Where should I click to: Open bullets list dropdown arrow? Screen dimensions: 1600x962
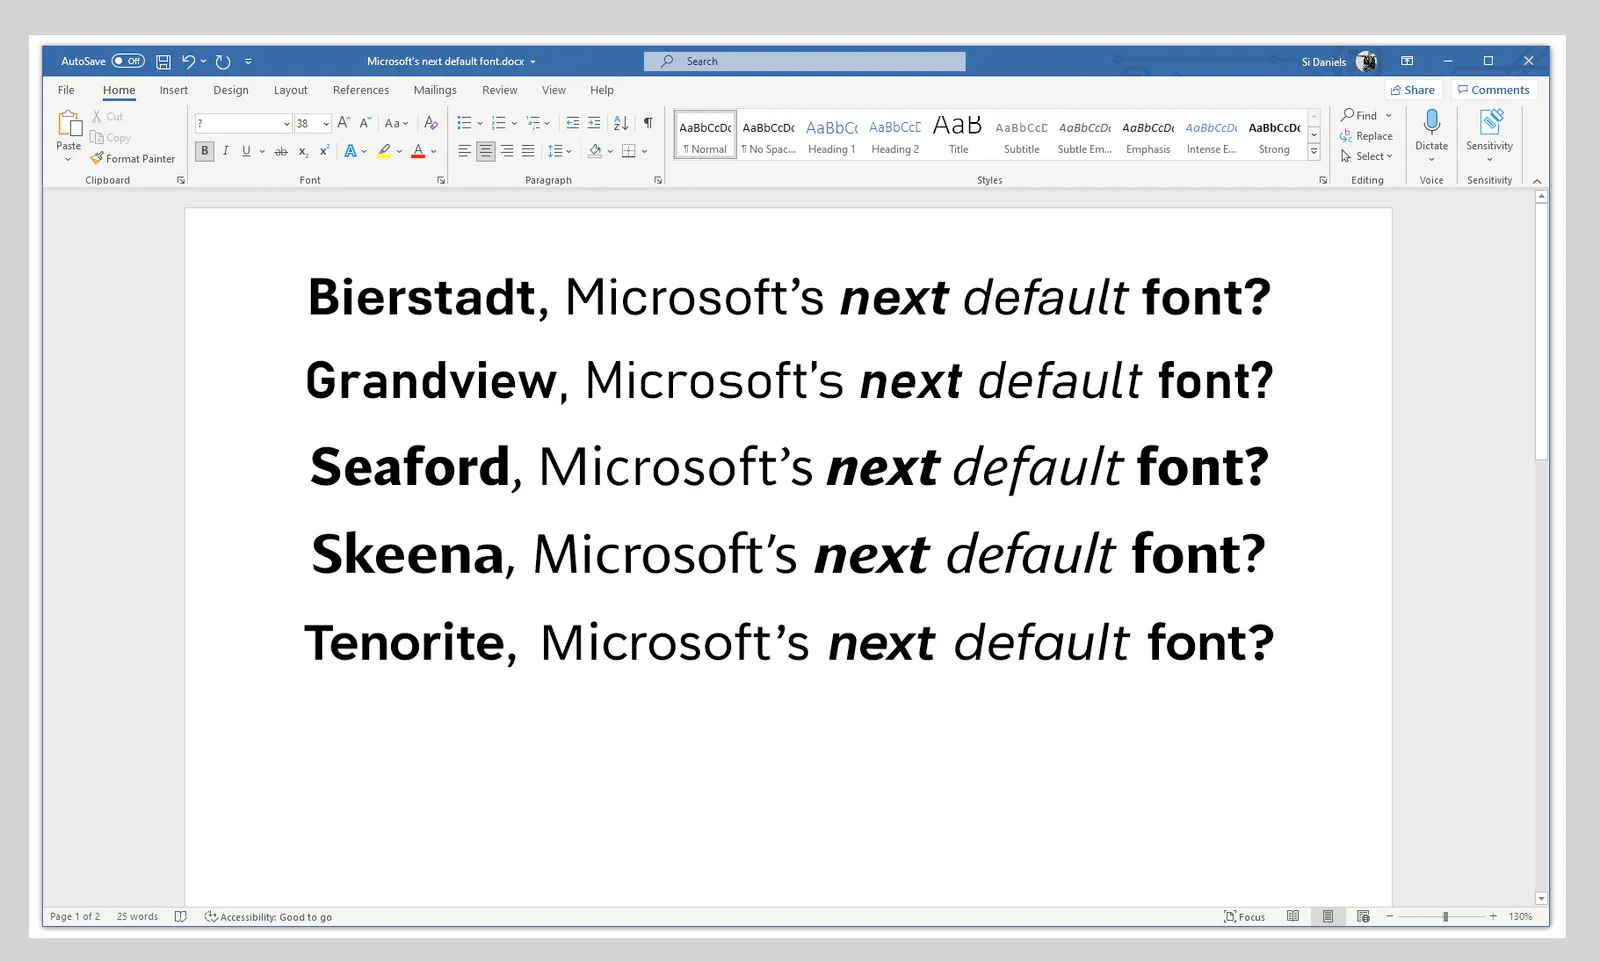pyautogui.click(x=480, y=124)
